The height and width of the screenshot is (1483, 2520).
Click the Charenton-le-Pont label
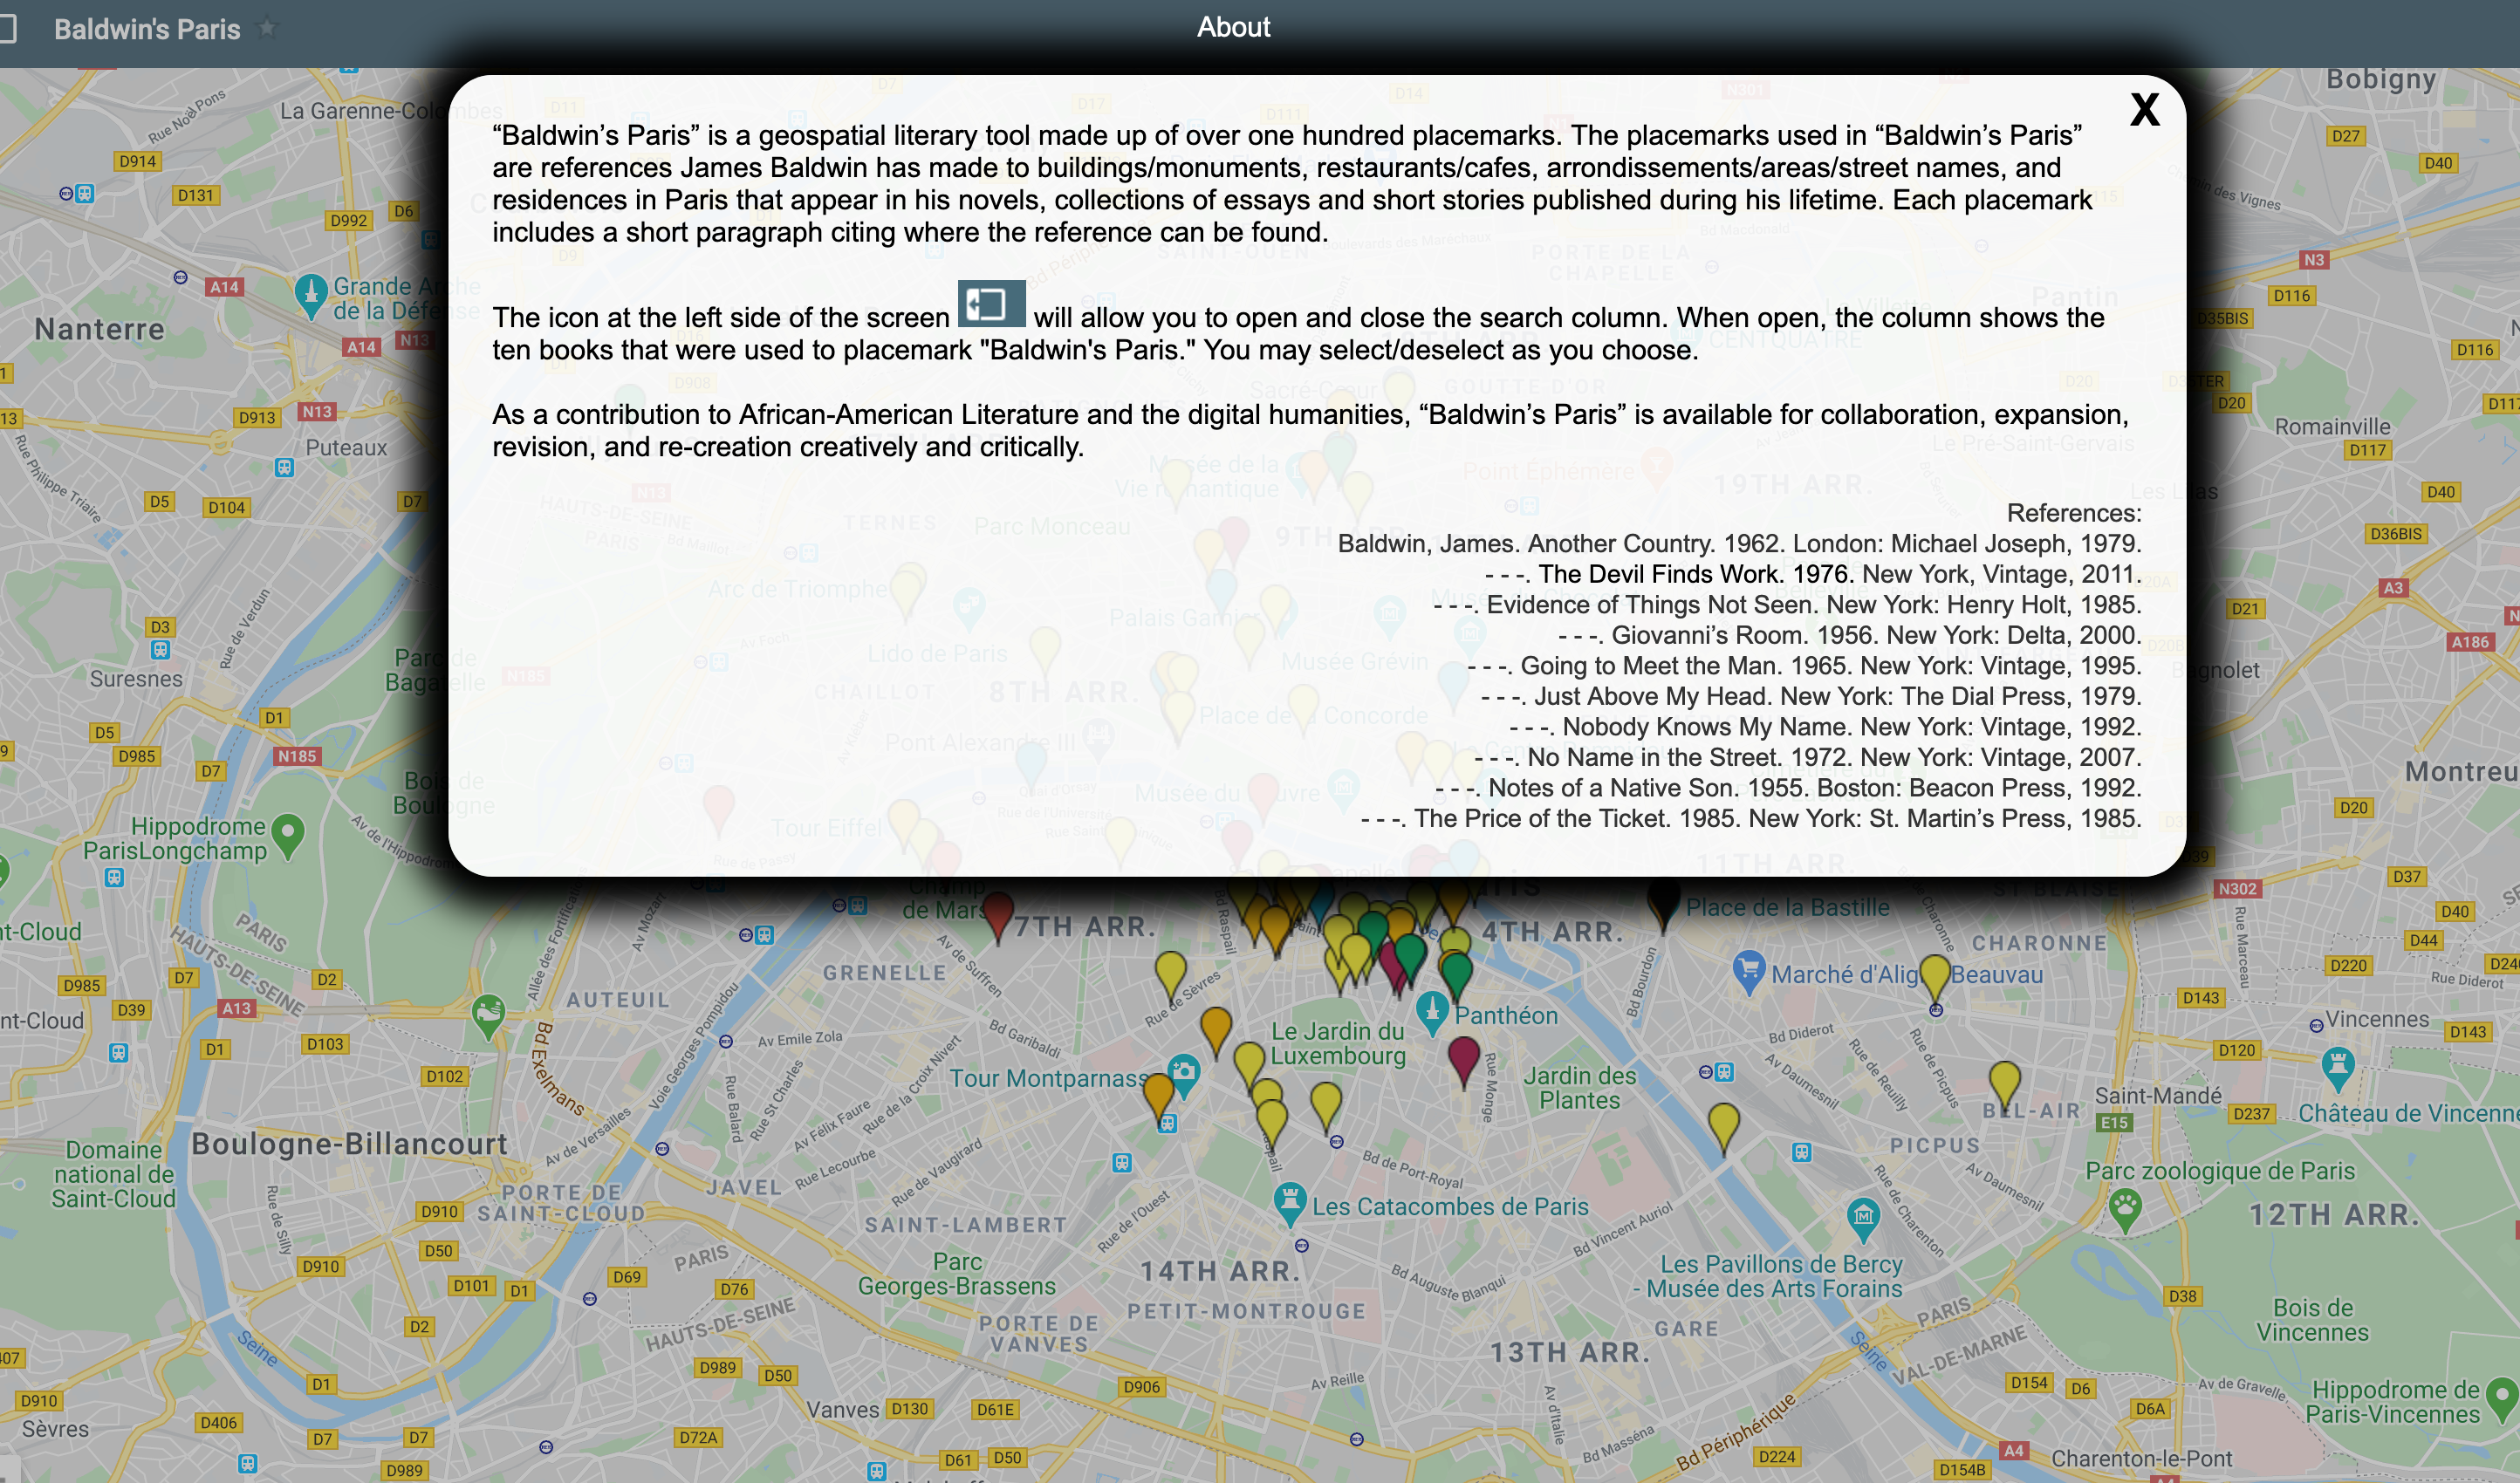(x=2141, y=1458)
